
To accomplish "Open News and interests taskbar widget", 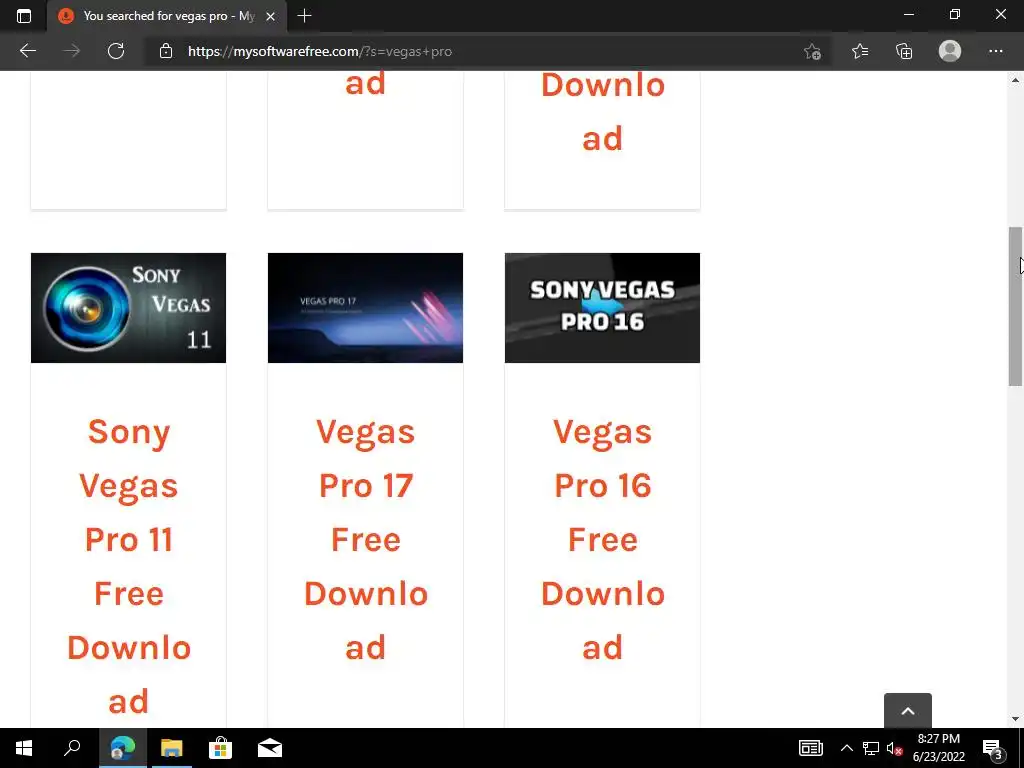I will point(810,748).
